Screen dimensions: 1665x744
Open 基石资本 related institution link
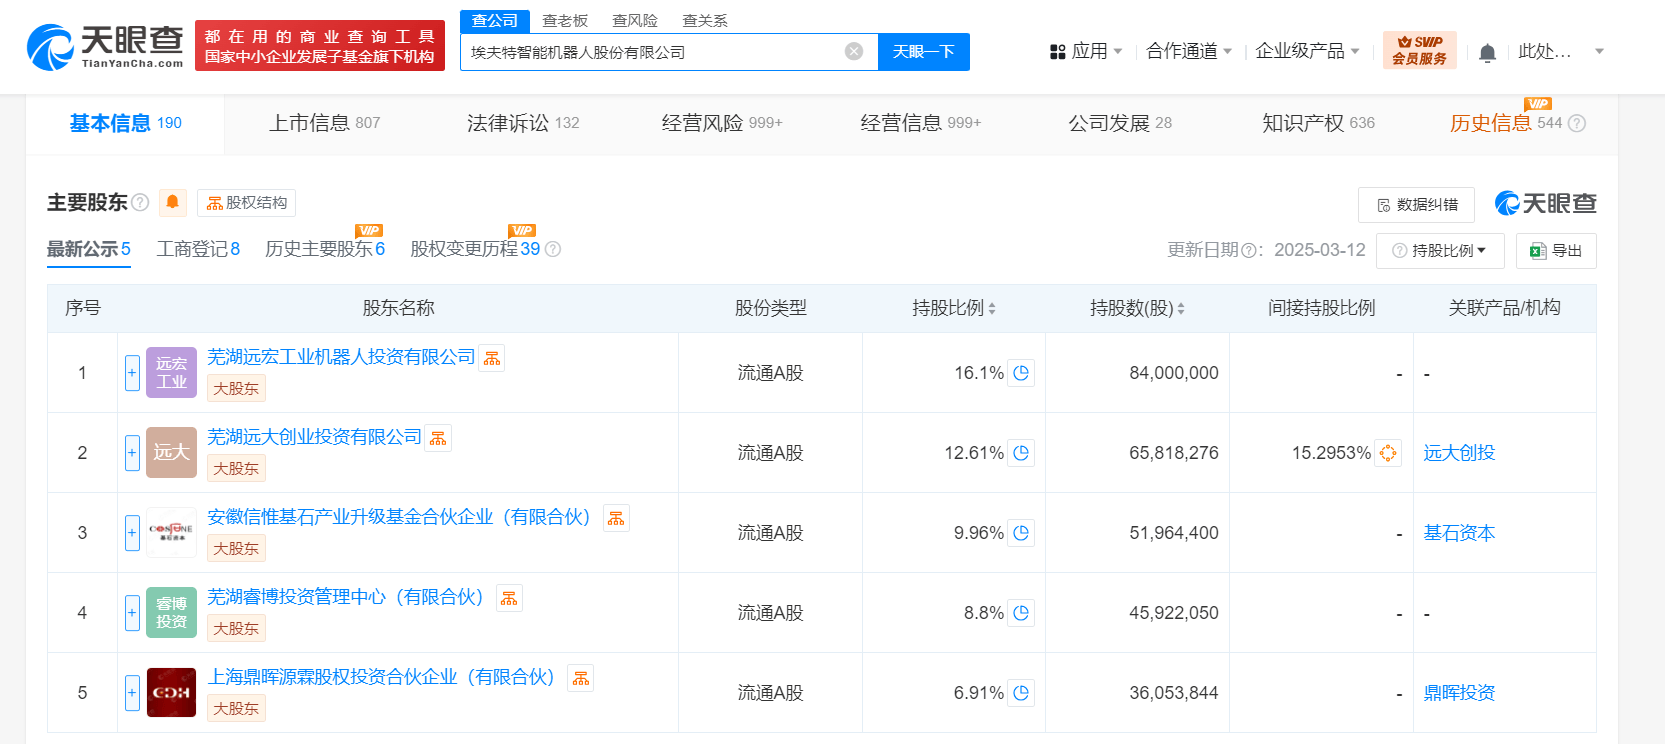pyautogui.click(x=1459, y=533)
